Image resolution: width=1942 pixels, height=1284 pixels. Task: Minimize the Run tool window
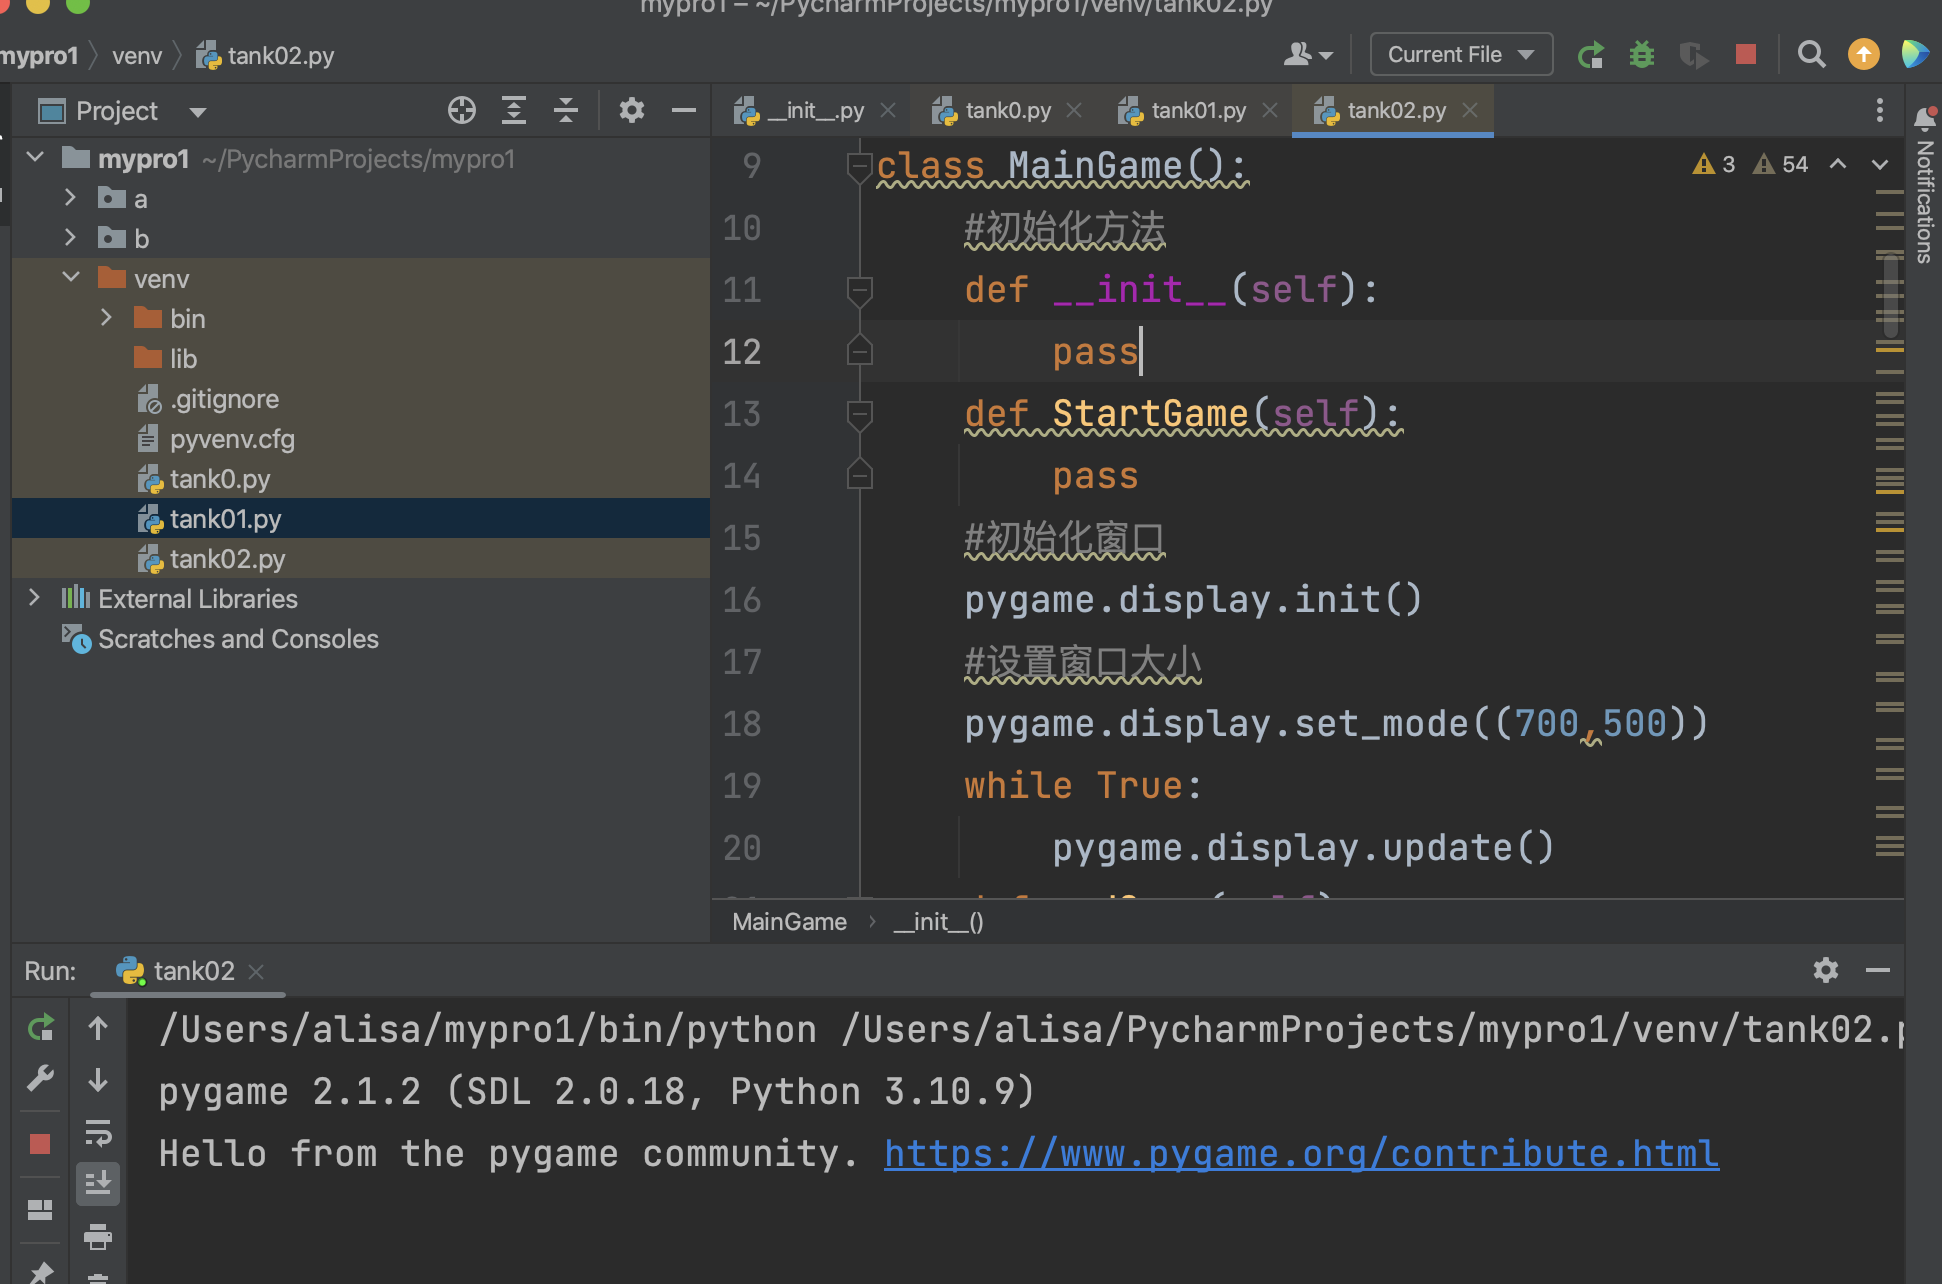1878,970
